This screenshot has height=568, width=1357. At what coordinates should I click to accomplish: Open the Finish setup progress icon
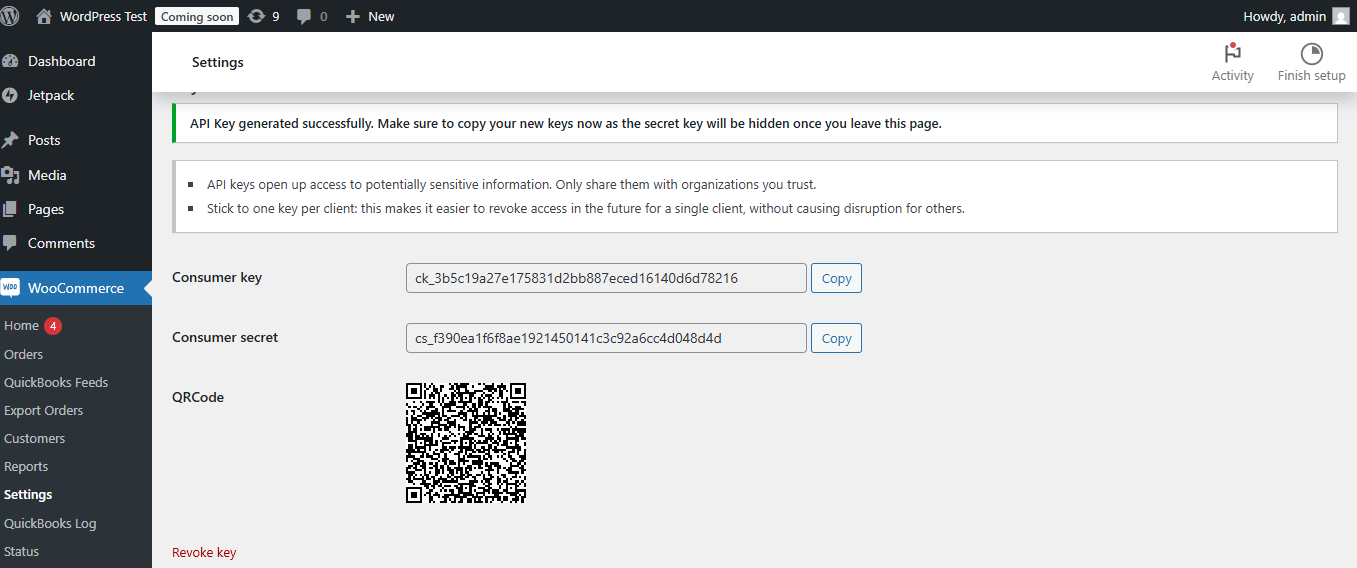tap(1311, 54)
